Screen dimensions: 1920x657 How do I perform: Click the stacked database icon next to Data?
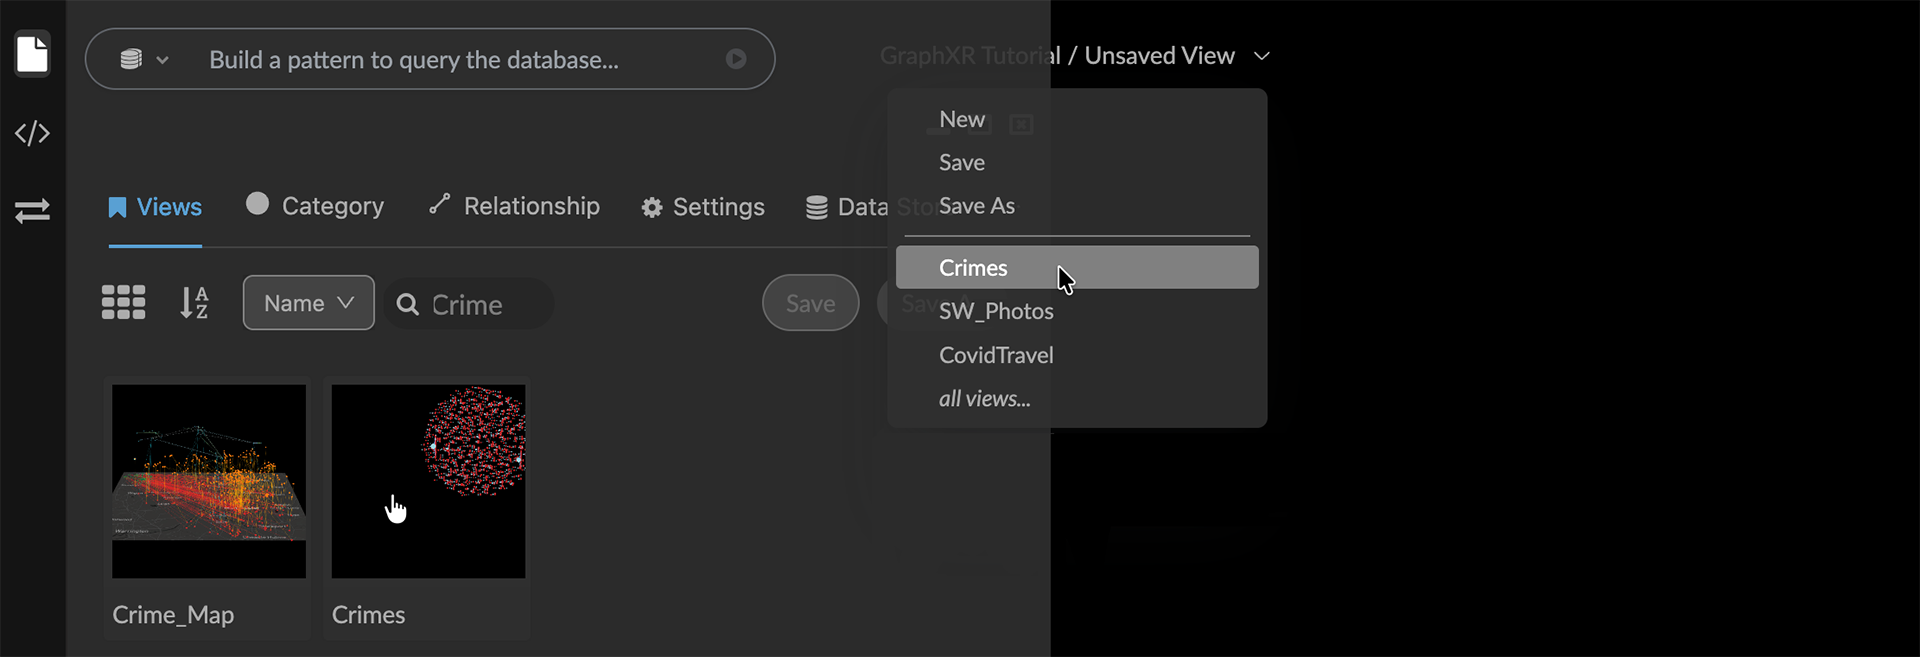pyautogui.click(x=815, y=207)
